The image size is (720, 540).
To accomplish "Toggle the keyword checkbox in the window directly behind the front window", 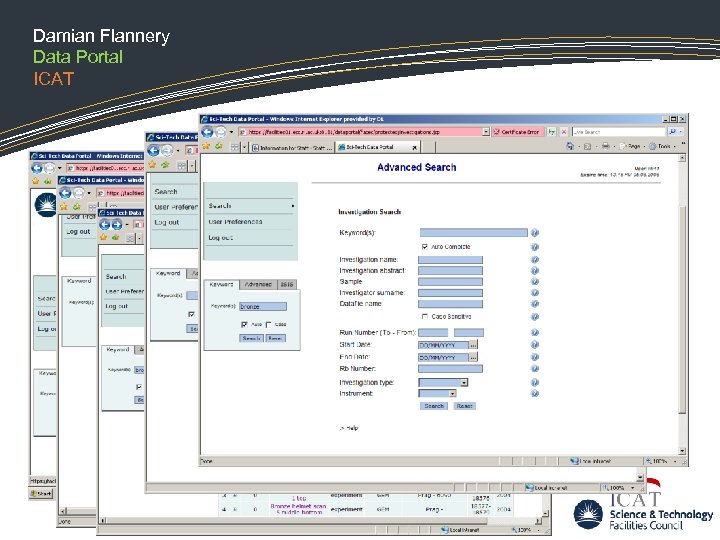I will pos(191,314).
